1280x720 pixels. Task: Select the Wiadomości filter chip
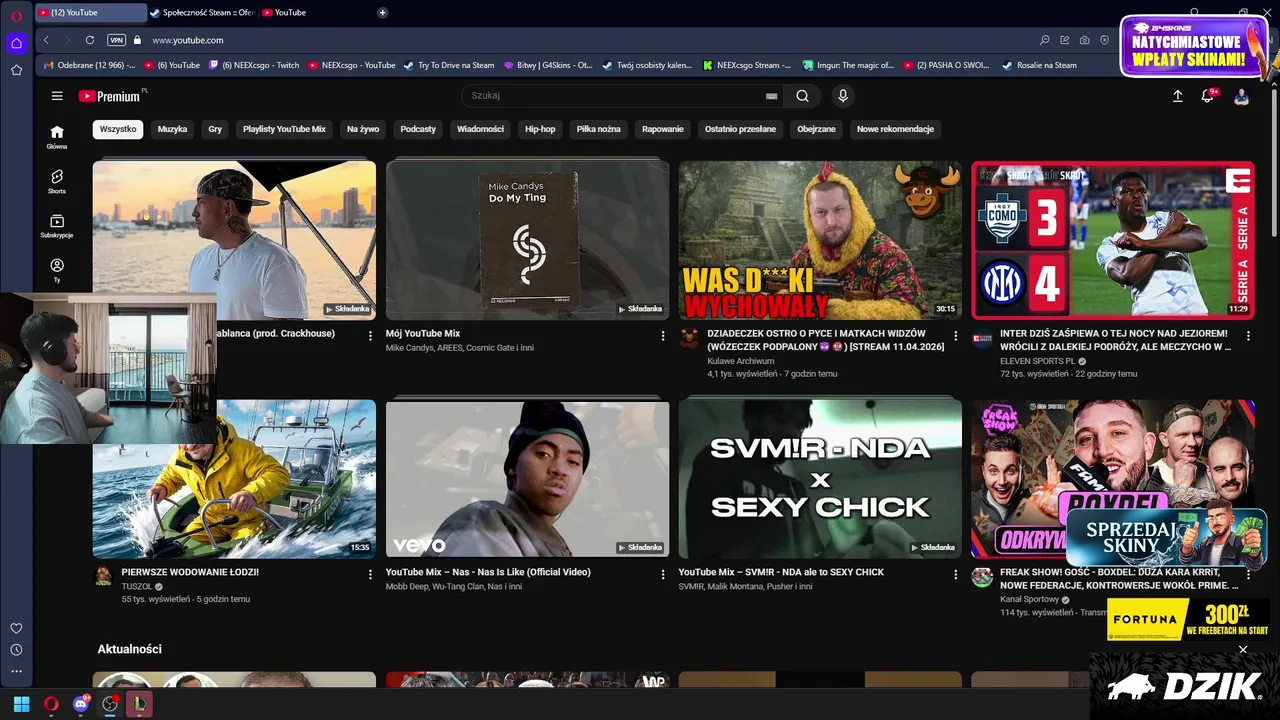480,129
